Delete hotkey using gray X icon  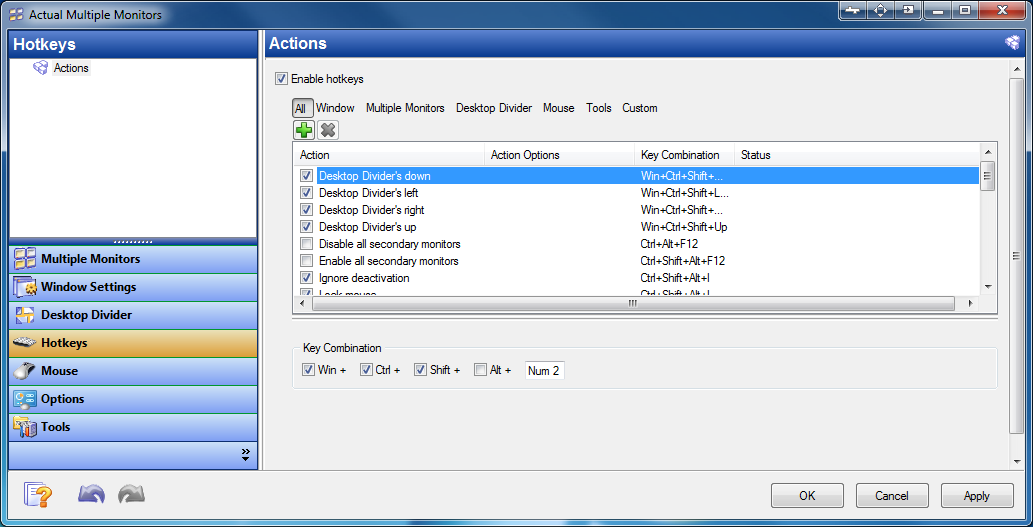click(x=327, y=130)
